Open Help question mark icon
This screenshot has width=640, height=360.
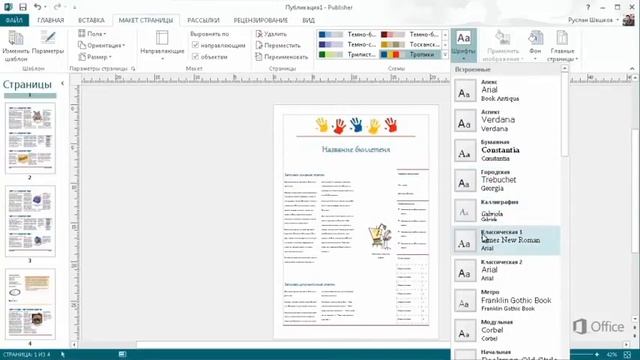tap(588, 7)
